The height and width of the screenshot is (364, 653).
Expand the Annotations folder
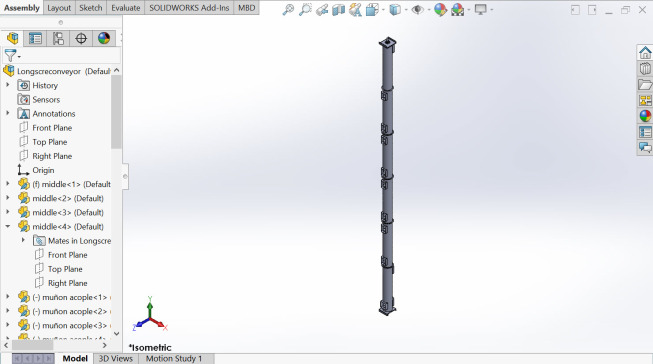click(7, 113)
